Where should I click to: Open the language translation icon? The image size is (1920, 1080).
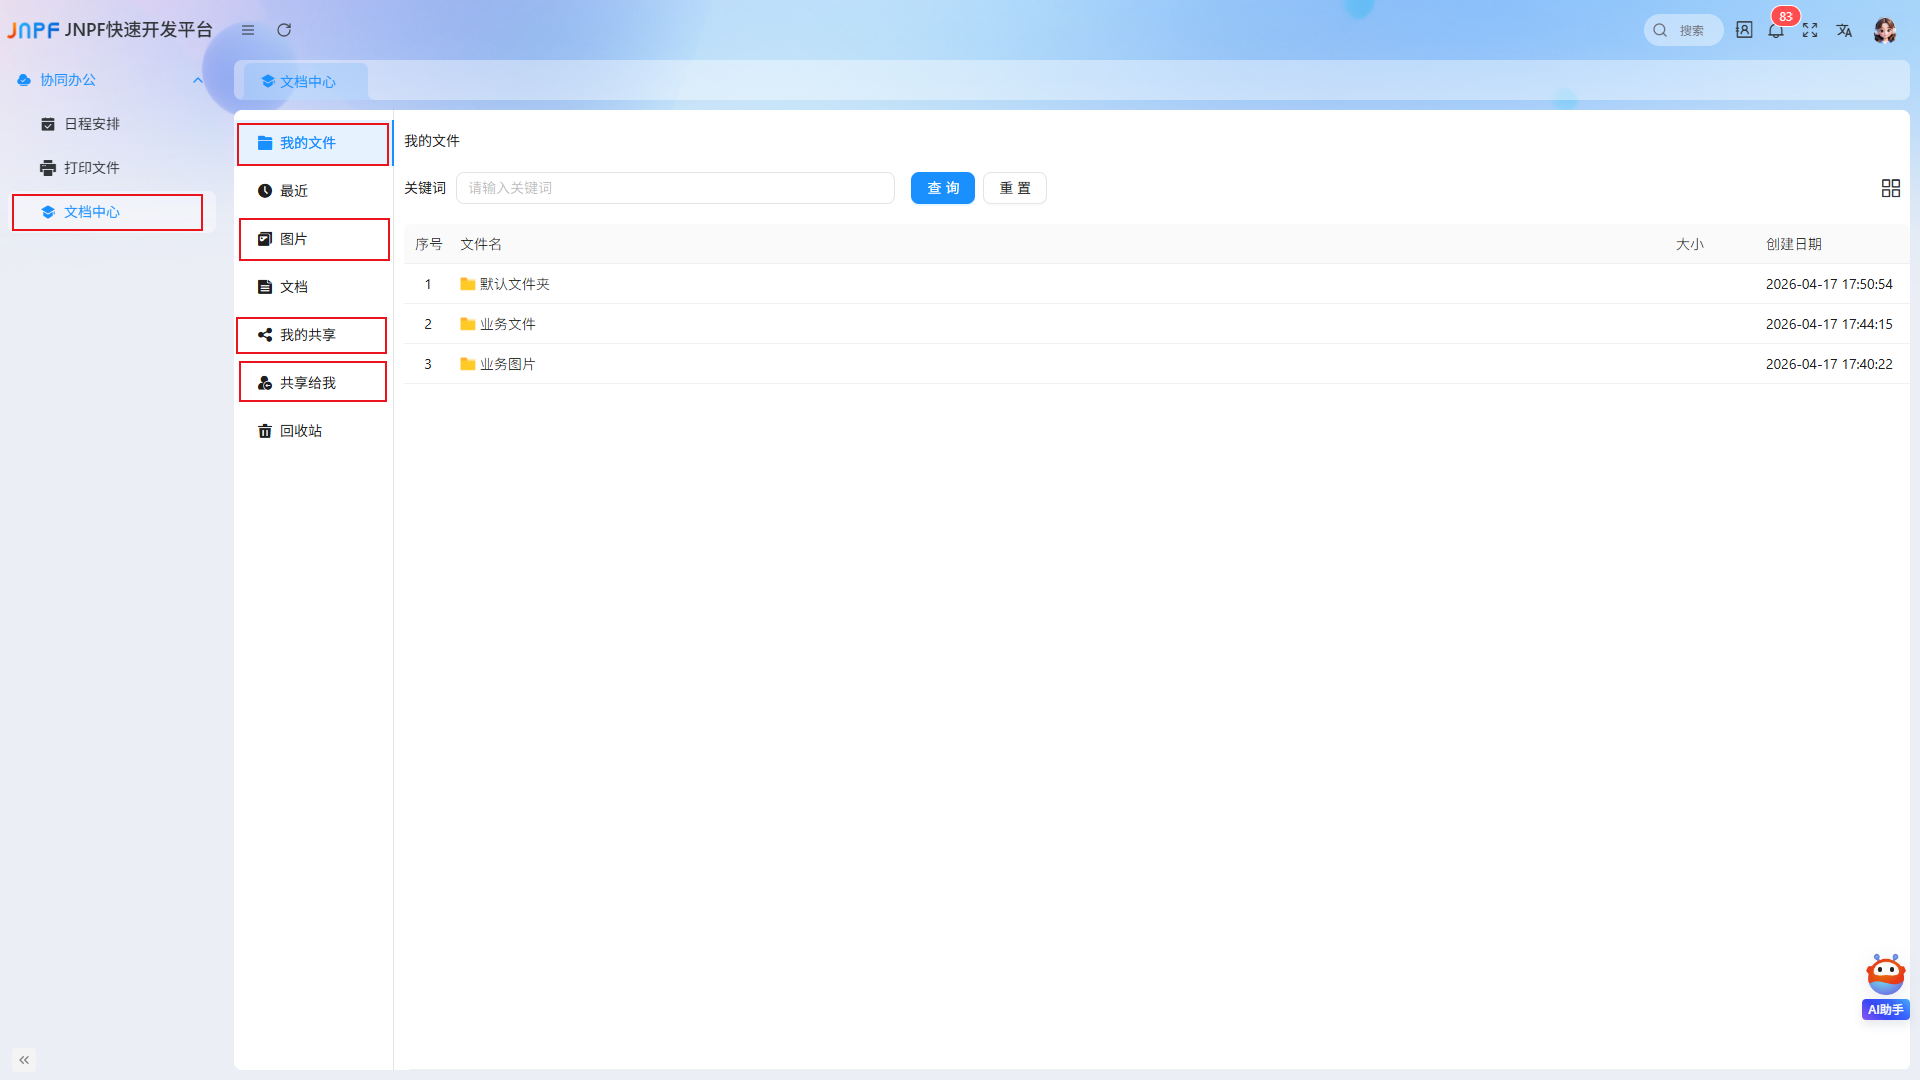pos(1844,30)
